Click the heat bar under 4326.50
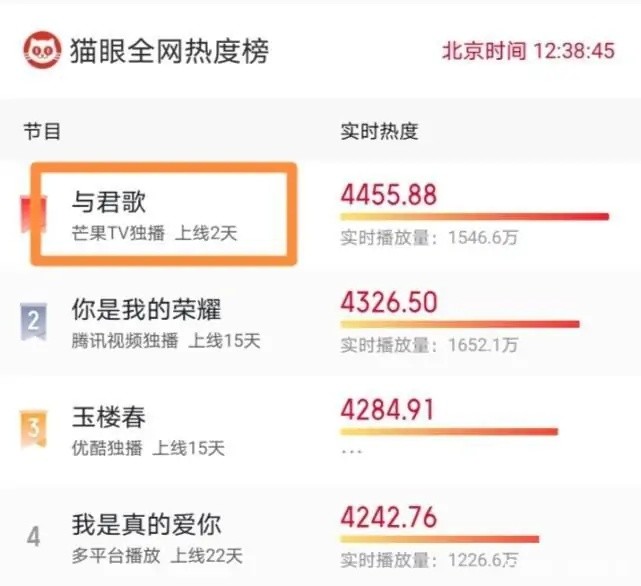The image size is (641, 586). (460, 324)
